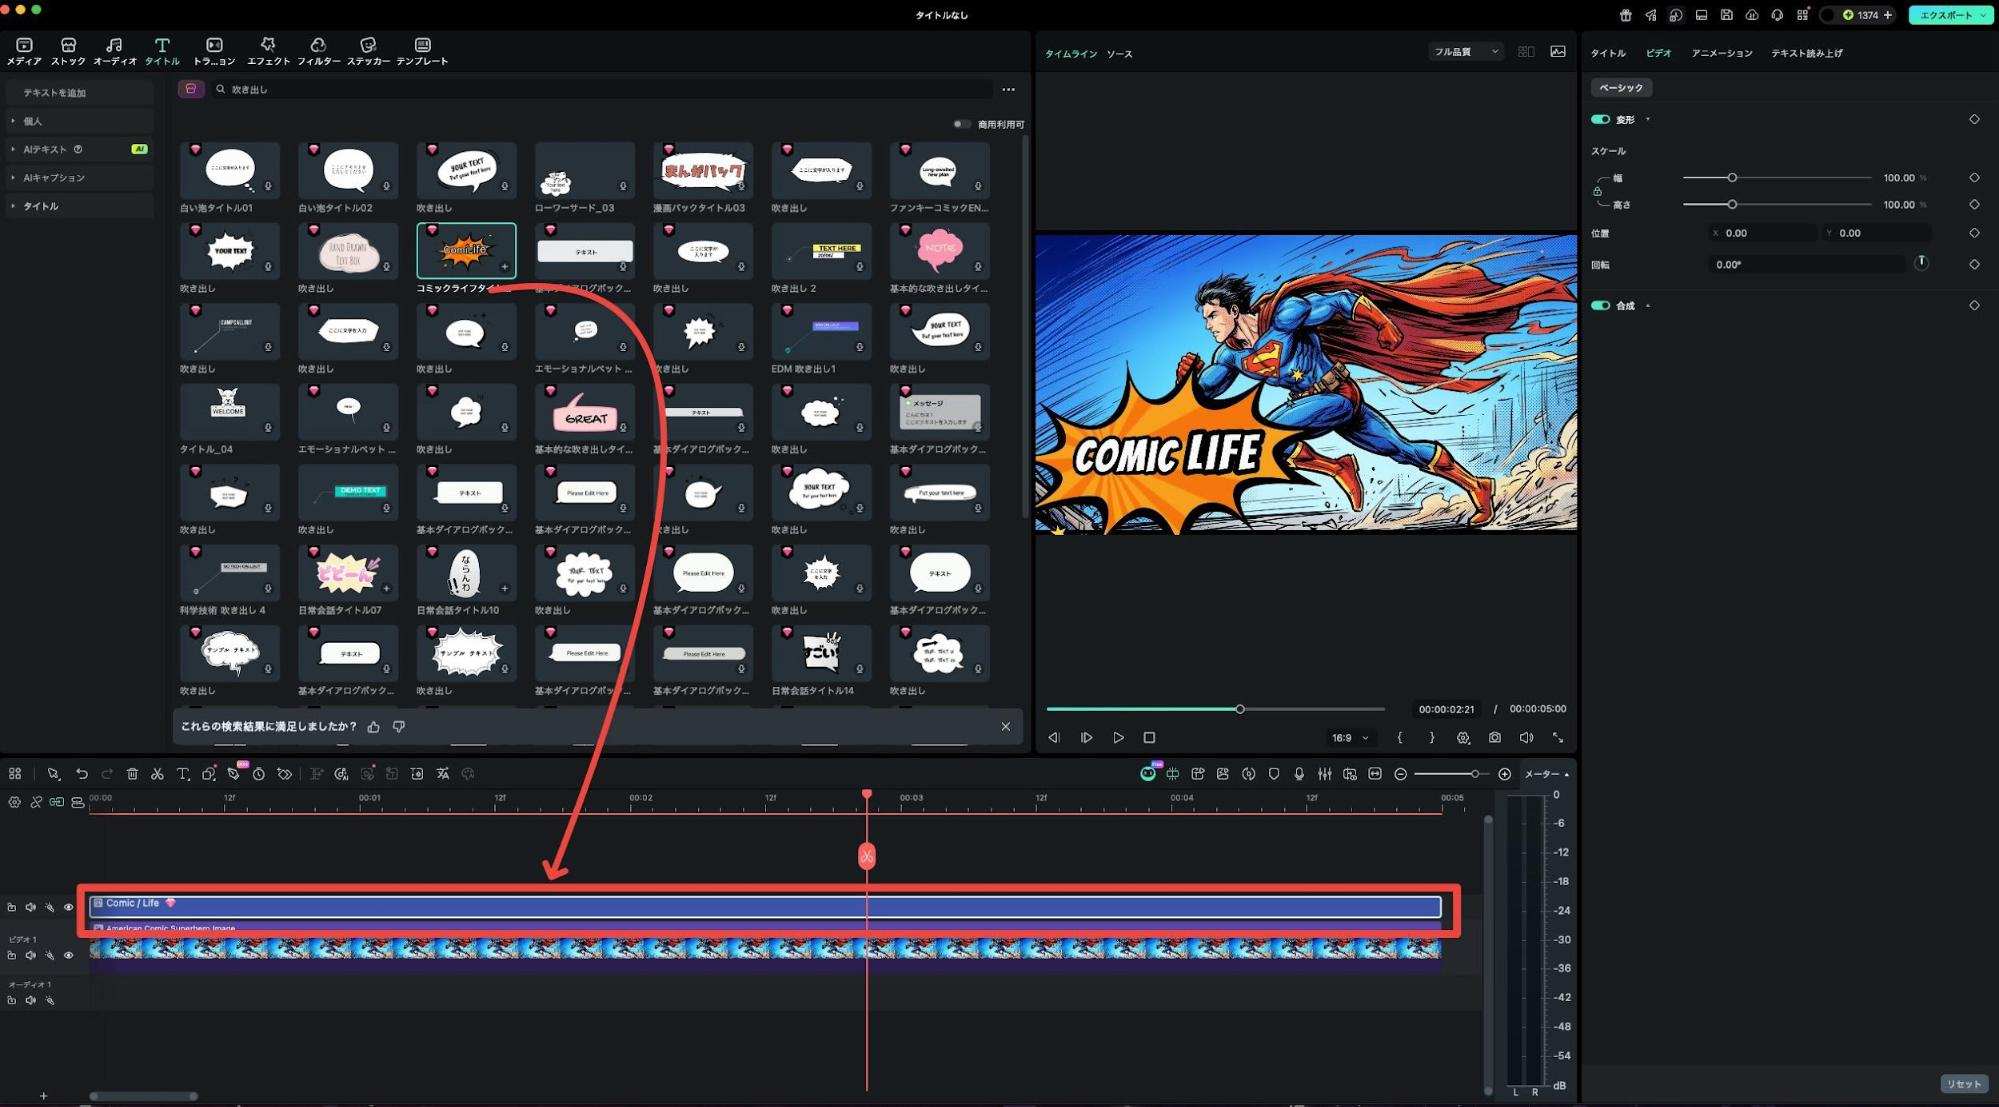The image size is (1999, 1107).
Task: Click the テキストを追加 button
Action: tap(79, 92)
